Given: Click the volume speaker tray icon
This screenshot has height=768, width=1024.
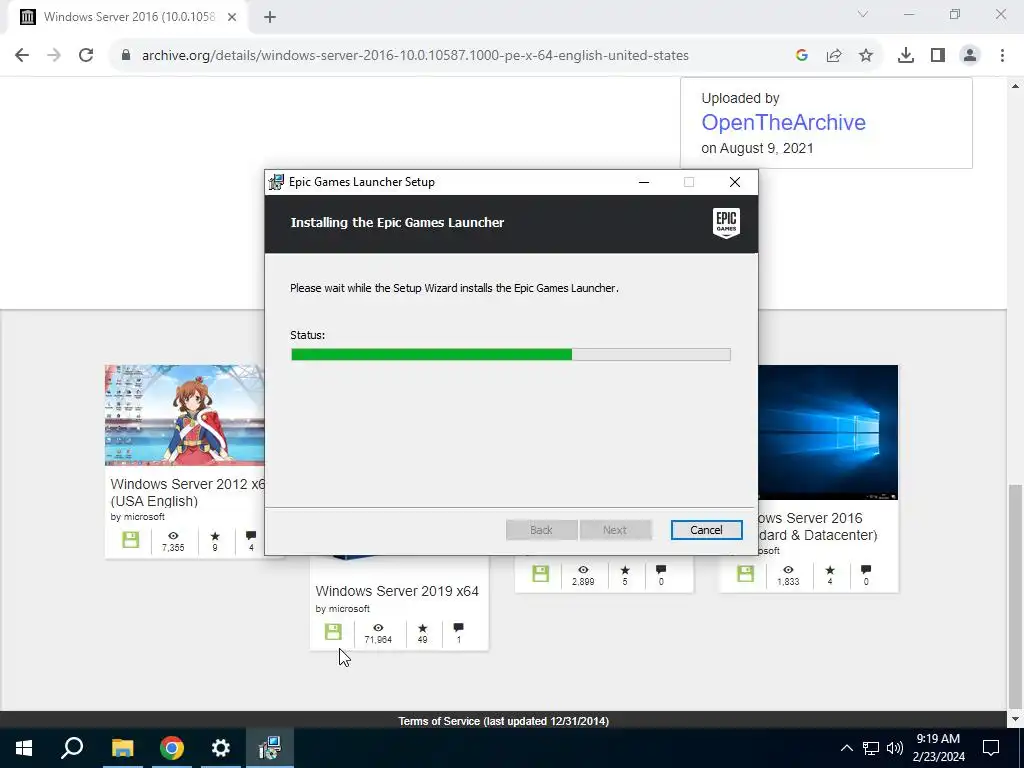Looking at the screenshot, I should pyautogui.click(x=895, y=748).
